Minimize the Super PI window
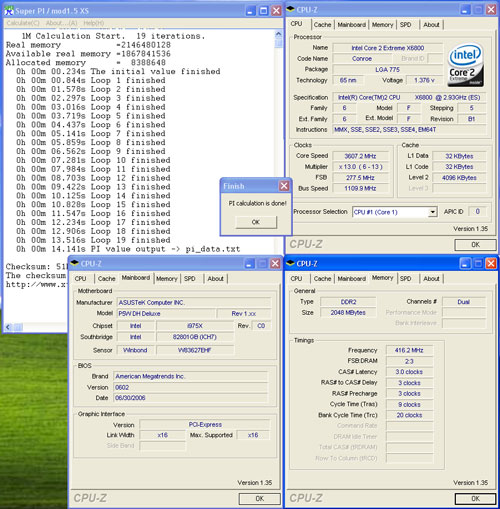Screen dimensions: 500x509 click(250, 11)
